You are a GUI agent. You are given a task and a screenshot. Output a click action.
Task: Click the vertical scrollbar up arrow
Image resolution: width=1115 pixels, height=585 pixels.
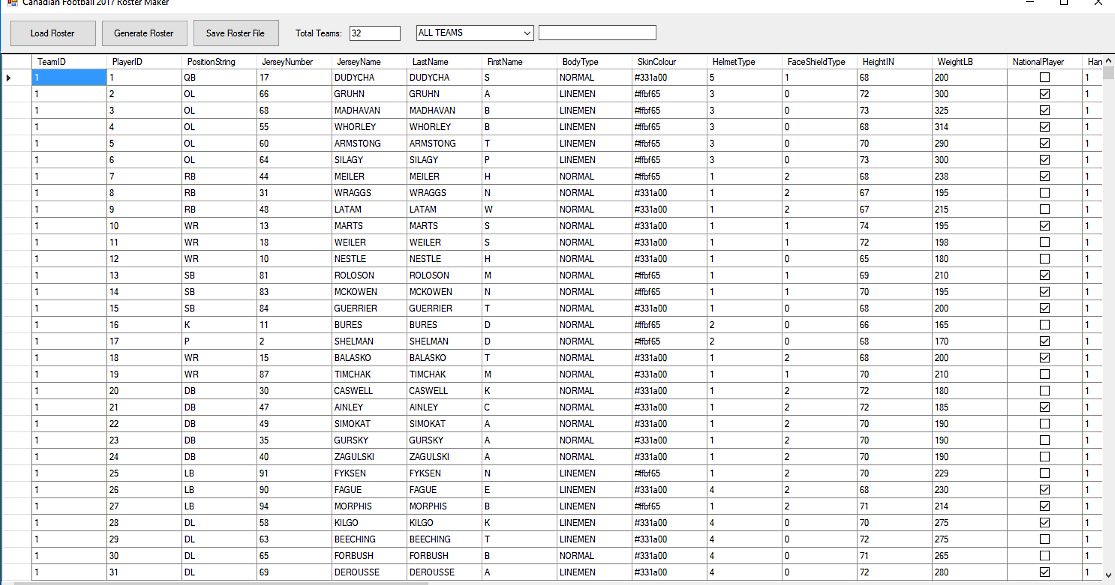tap(1109, 61)
